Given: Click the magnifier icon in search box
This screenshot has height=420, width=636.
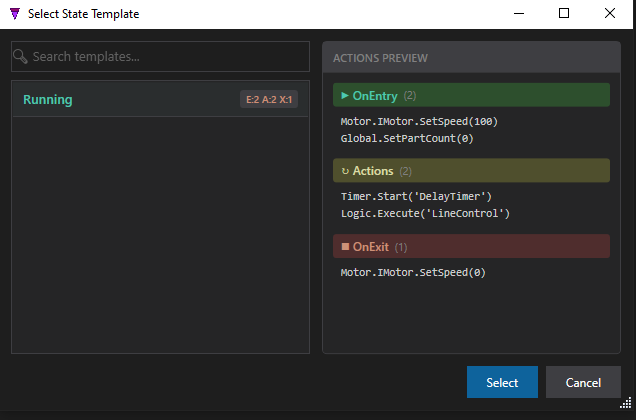Looking at the screenshot, I should [20, 56].
